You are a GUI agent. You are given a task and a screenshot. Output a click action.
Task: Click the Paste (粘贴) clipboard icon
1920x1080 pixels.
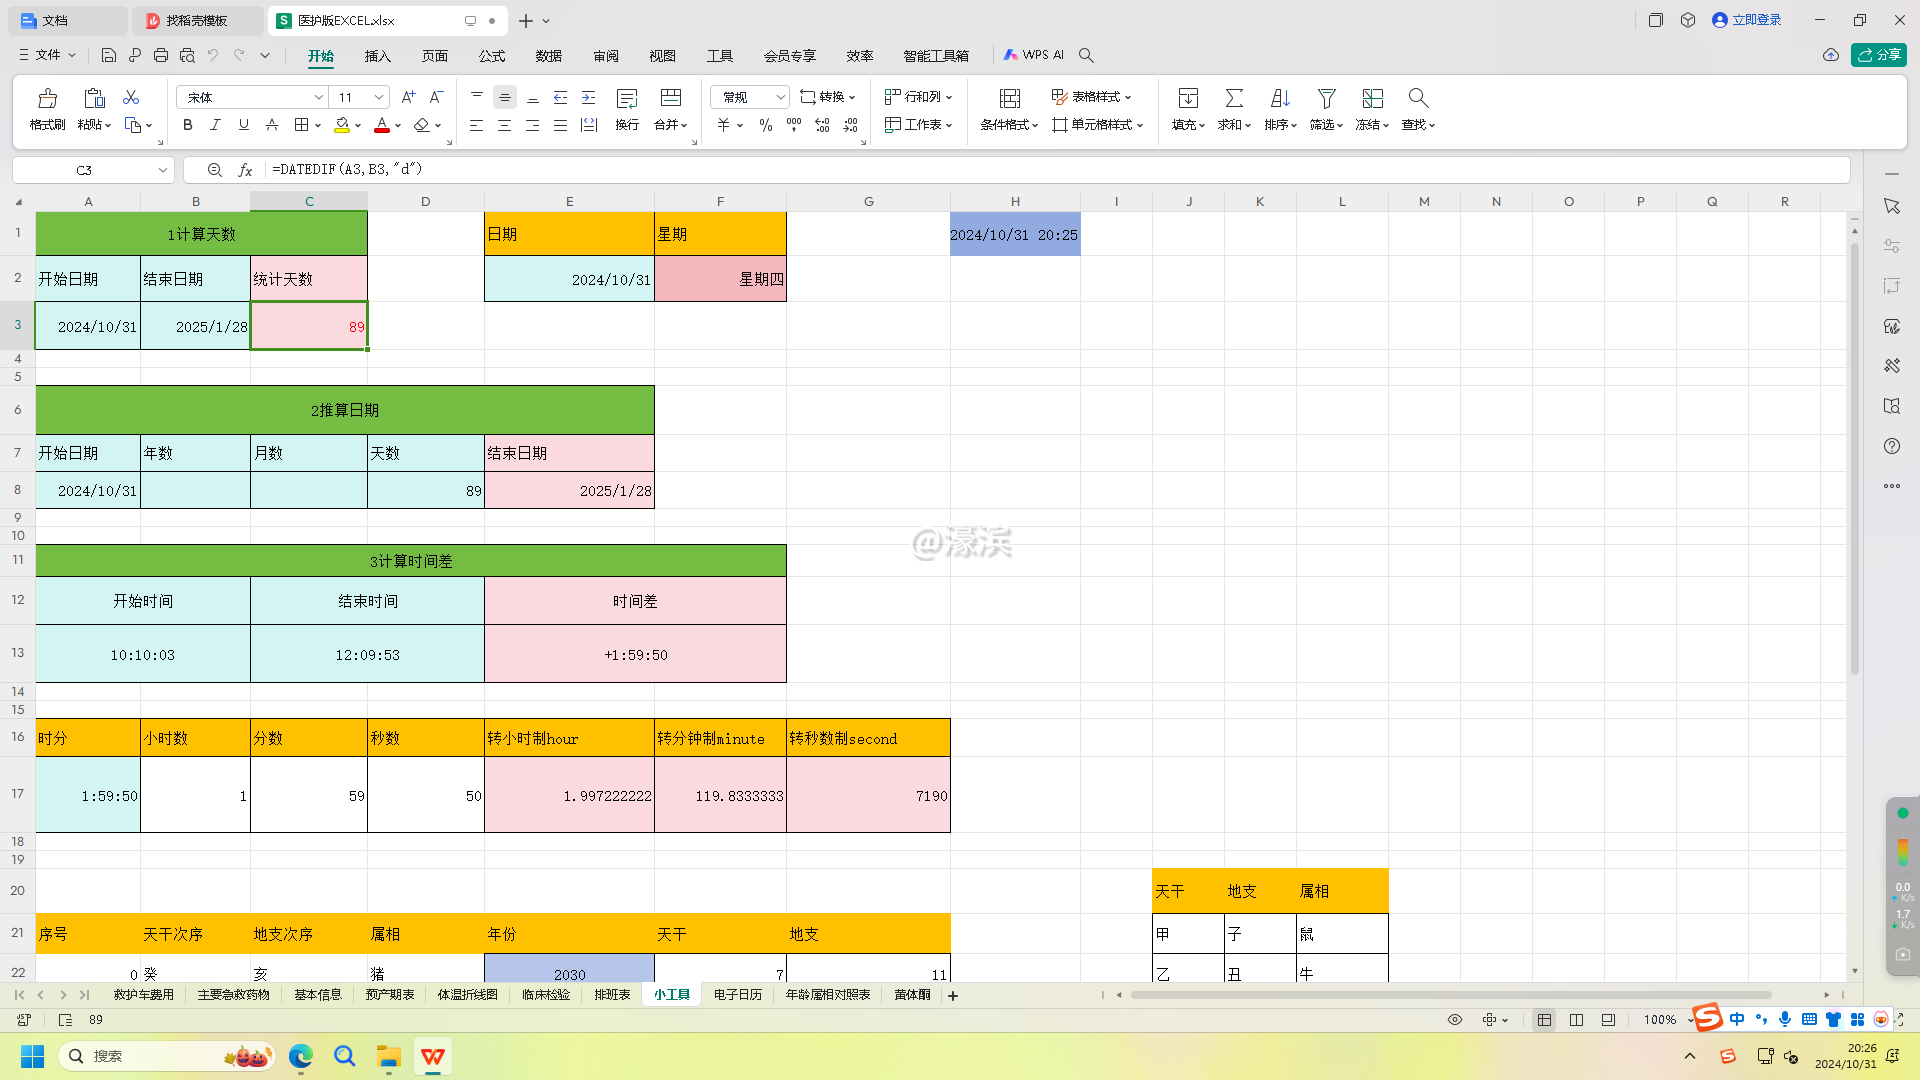pos(94,98)
